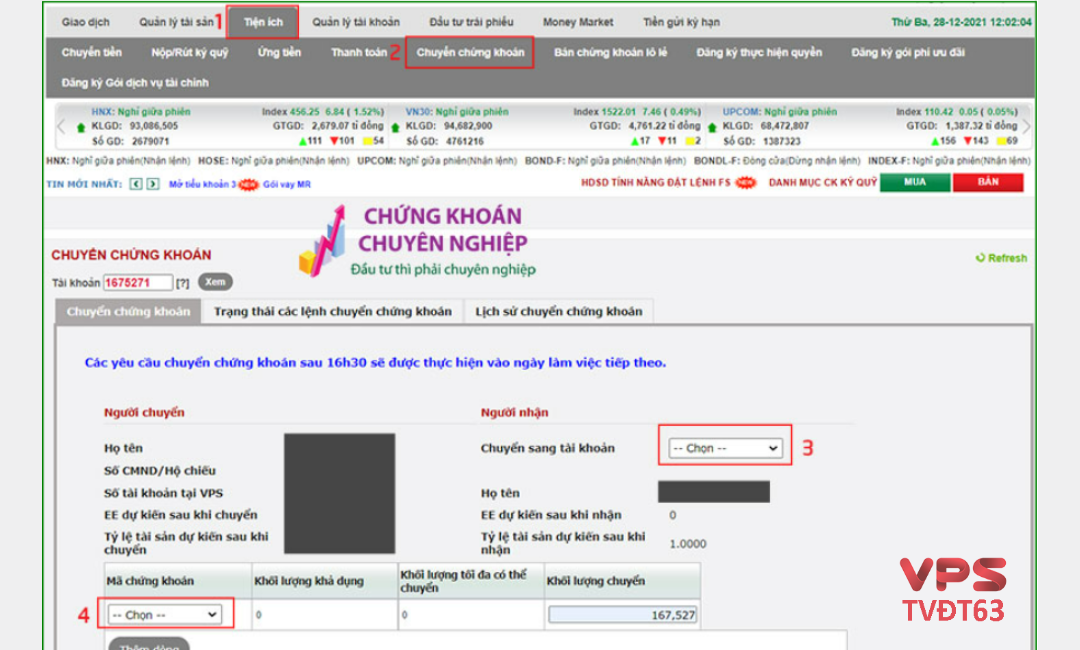1080x650 pixels.
Task: Click the Tài khoản number field
Action: tap(138, 282)
